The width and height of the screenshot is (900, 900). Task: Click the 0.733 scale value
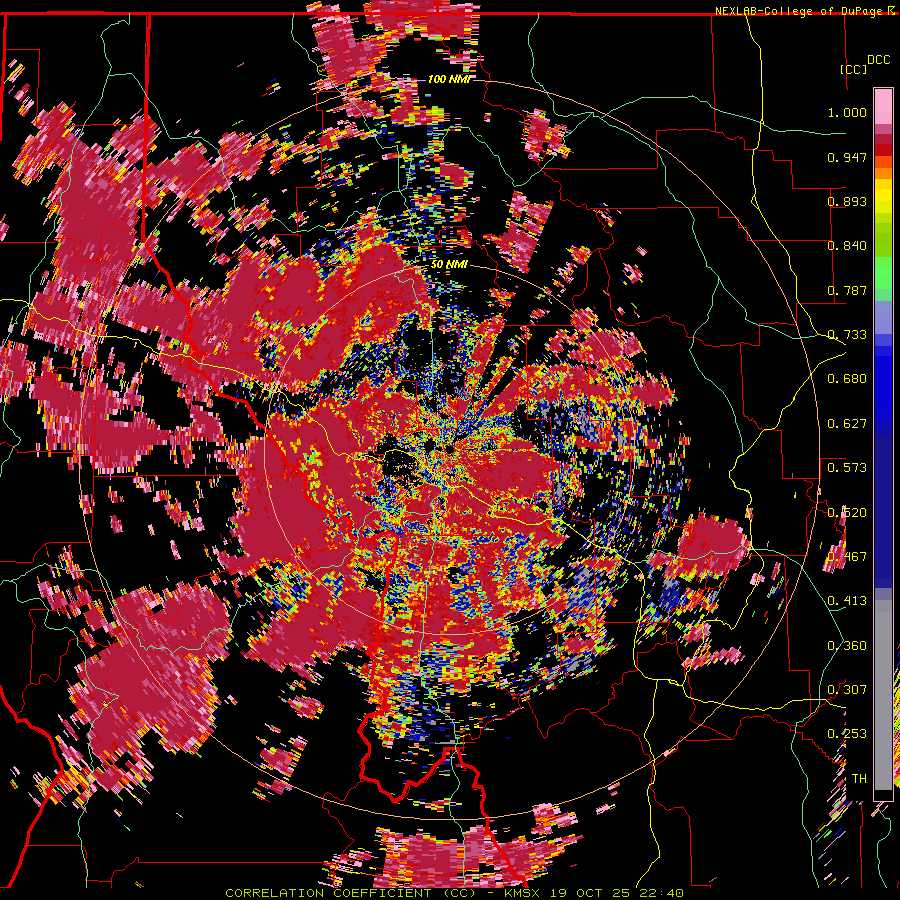[x=847, y=335]
